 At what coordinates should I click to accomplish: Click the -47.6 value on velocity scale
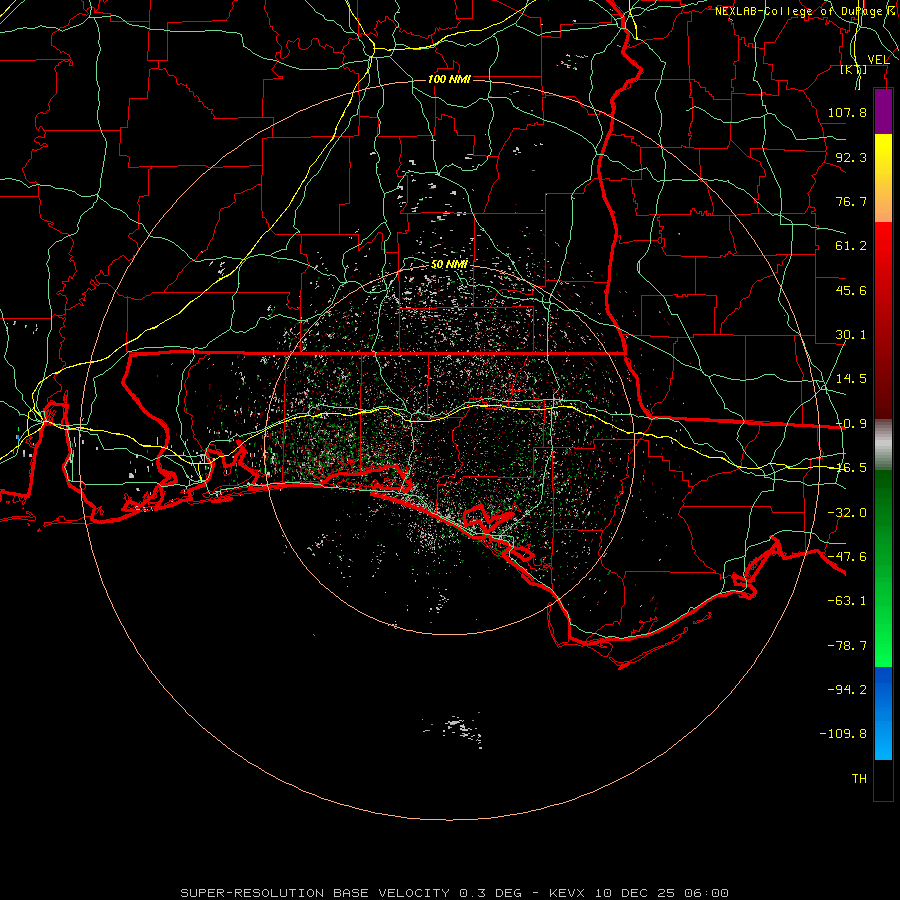click(x=847, y=557)
